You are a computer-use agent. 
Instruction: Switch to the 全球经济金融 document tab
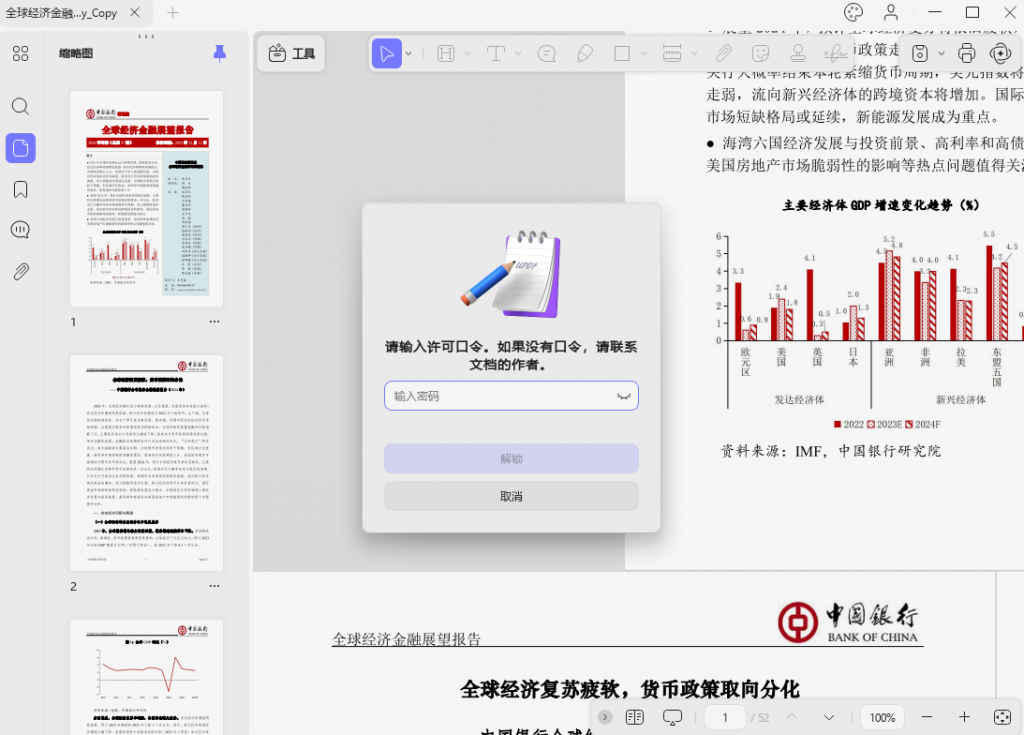click(x=61, y=13)
